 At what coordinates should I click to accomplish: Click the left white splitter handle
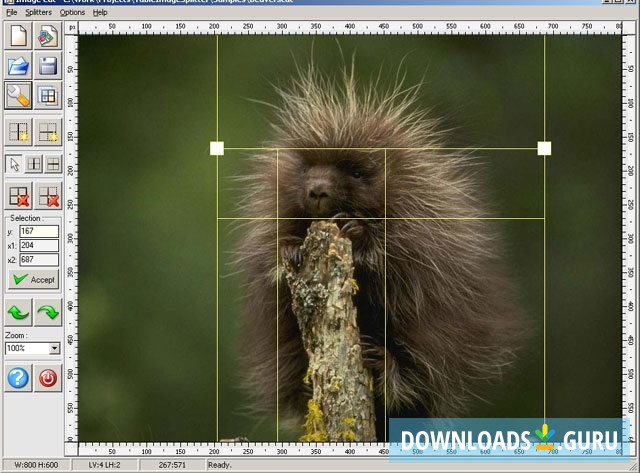[217, 148]
